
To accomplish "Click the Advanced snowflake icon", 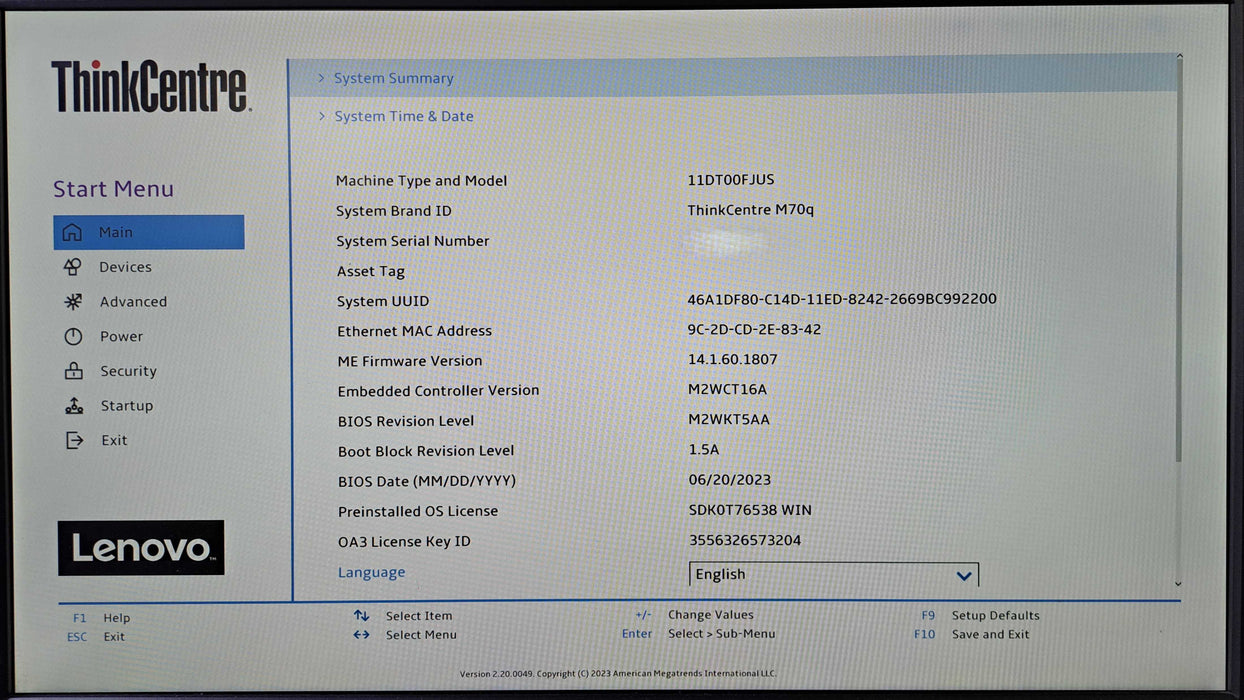I will 73,301.
